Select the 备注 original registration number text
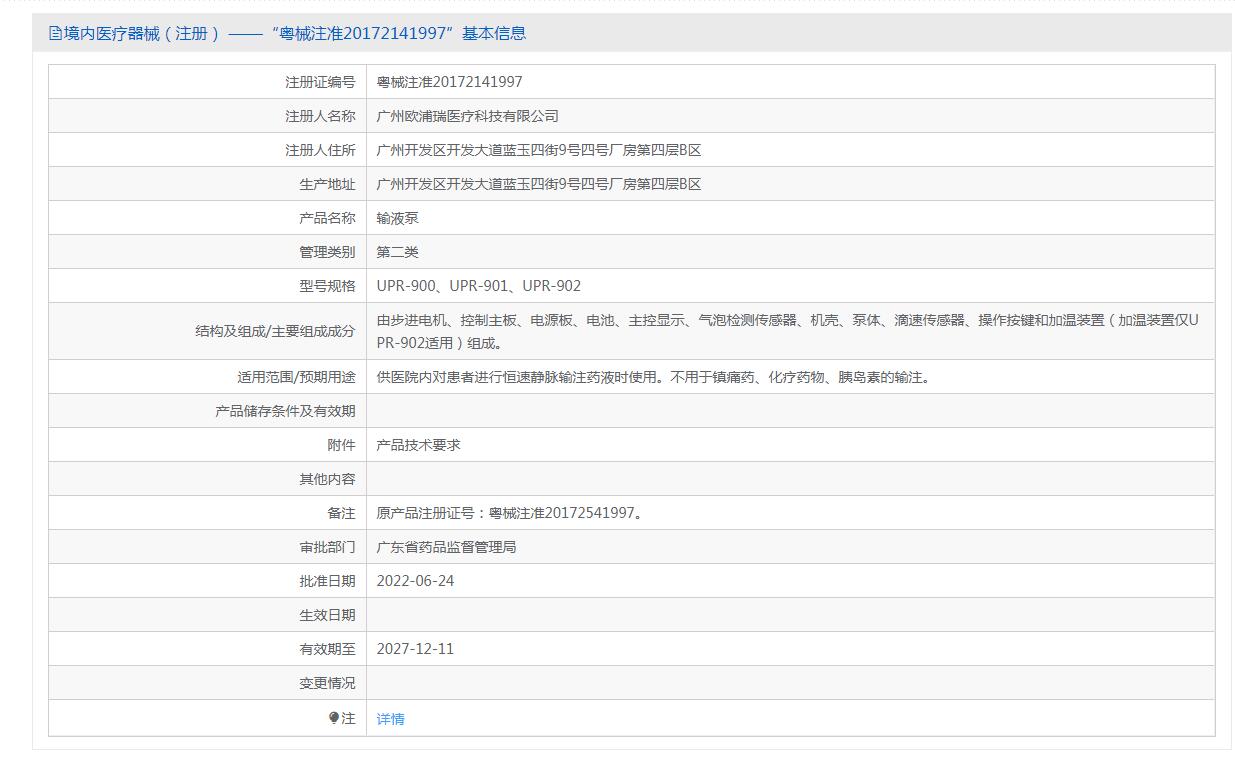The height and width of the screenshot is (760, 1235). [510, 513]
